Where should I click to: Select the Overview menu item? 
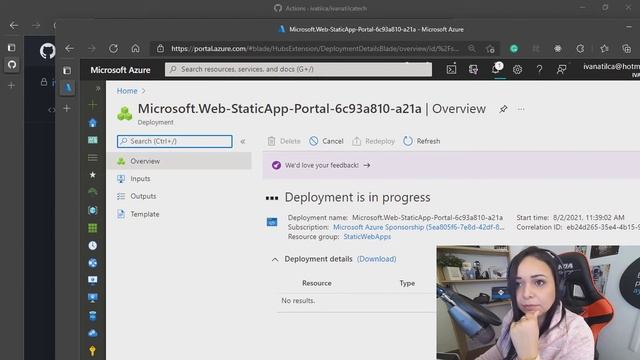click(179, 161)
